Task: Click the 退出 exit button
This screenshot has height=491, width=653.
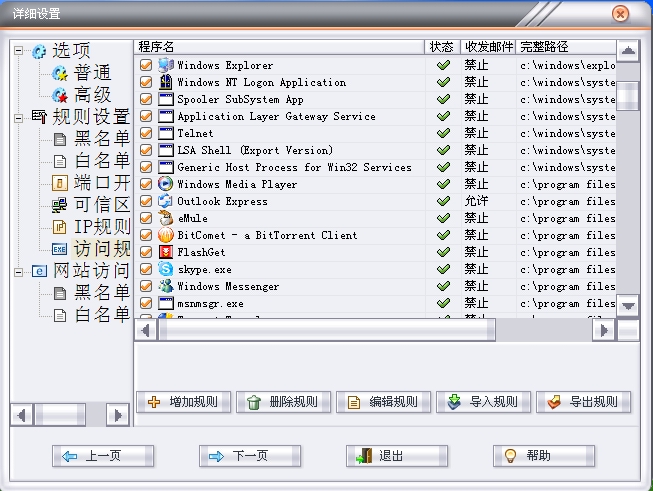Action: (396, 456)
